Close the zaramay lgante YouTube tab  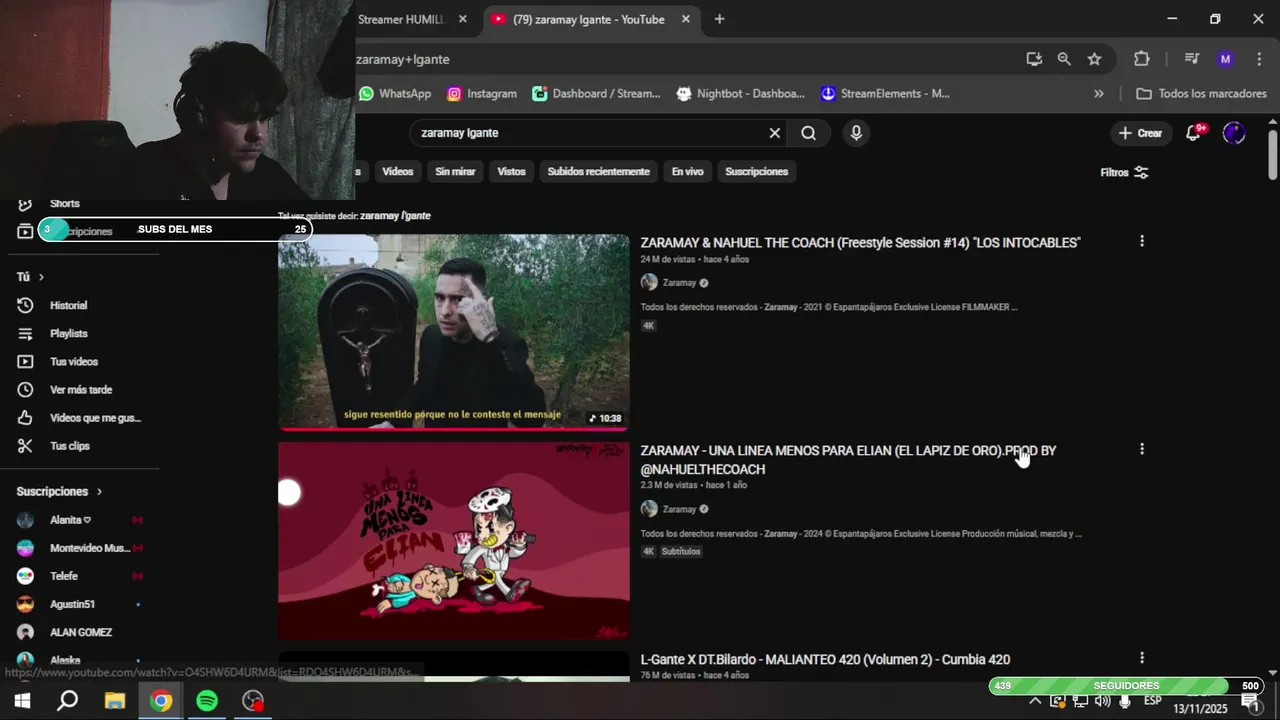[x=686, y=19]
